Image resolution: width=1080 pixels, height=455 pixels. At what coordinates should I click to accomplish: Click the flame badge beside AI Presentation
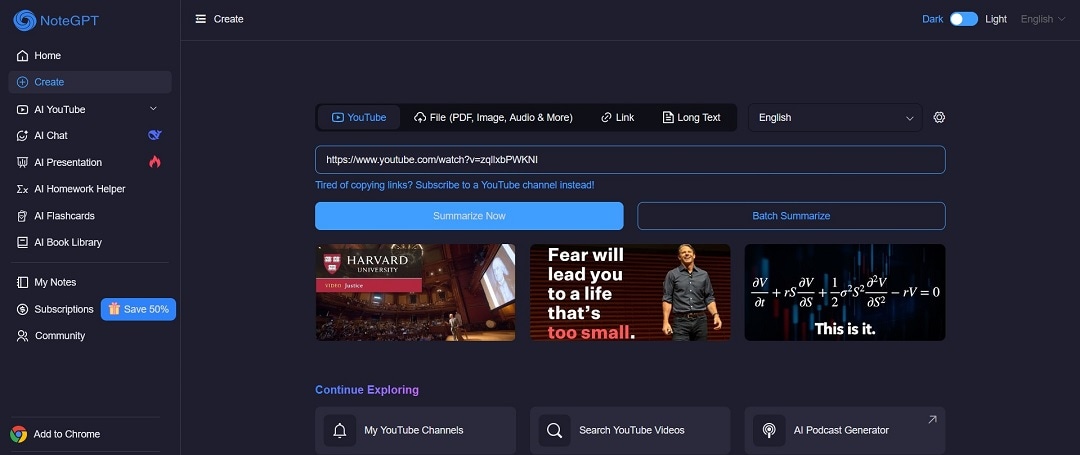tap(155, 162)
